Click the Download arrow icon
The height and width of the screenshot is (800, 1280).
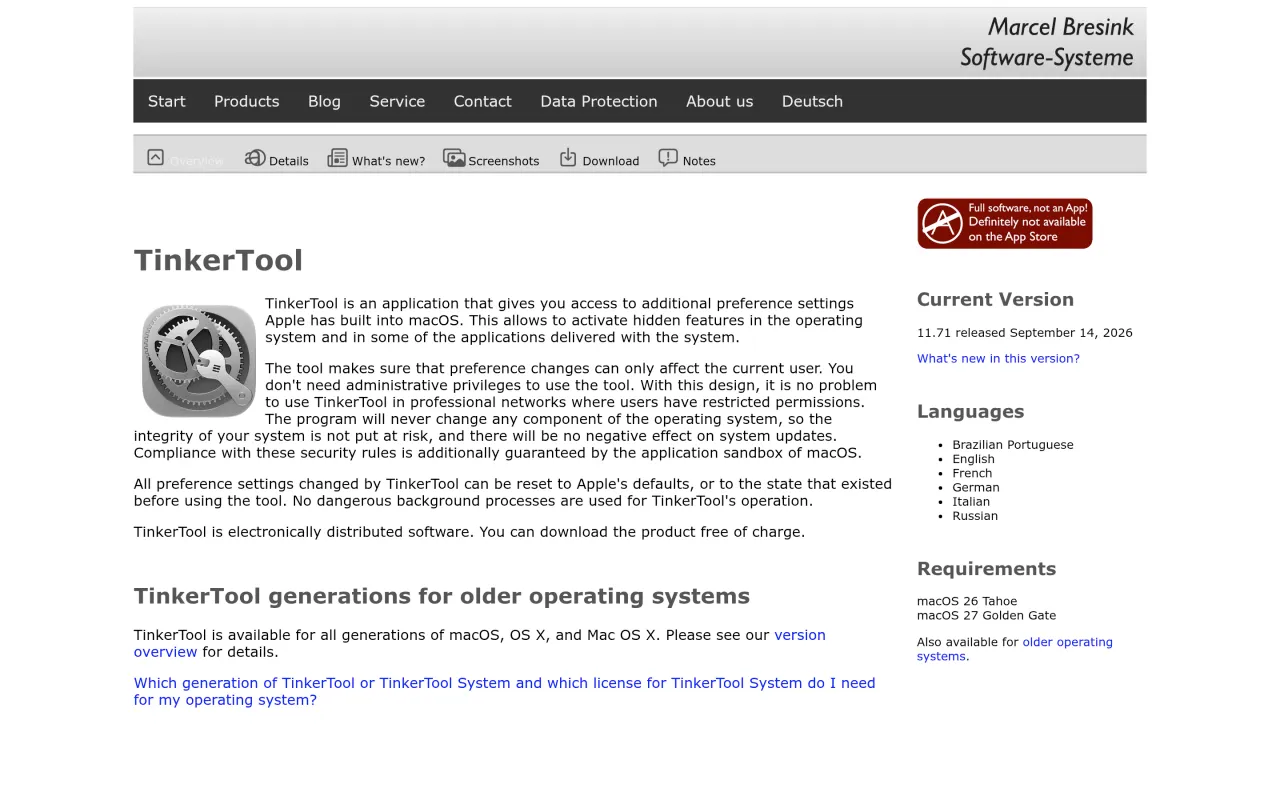coord(568,157)
